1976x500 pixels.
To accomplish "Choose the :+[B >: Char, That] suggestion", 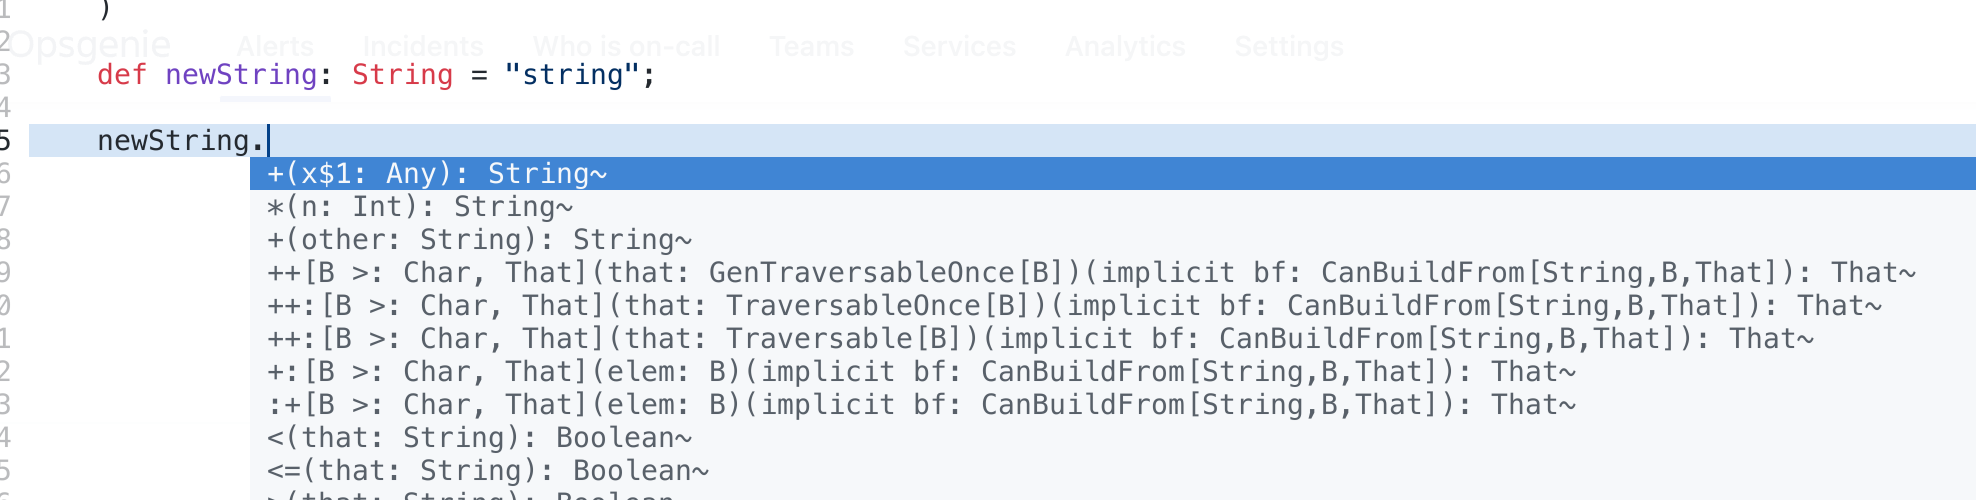I will pos(1112,405).
